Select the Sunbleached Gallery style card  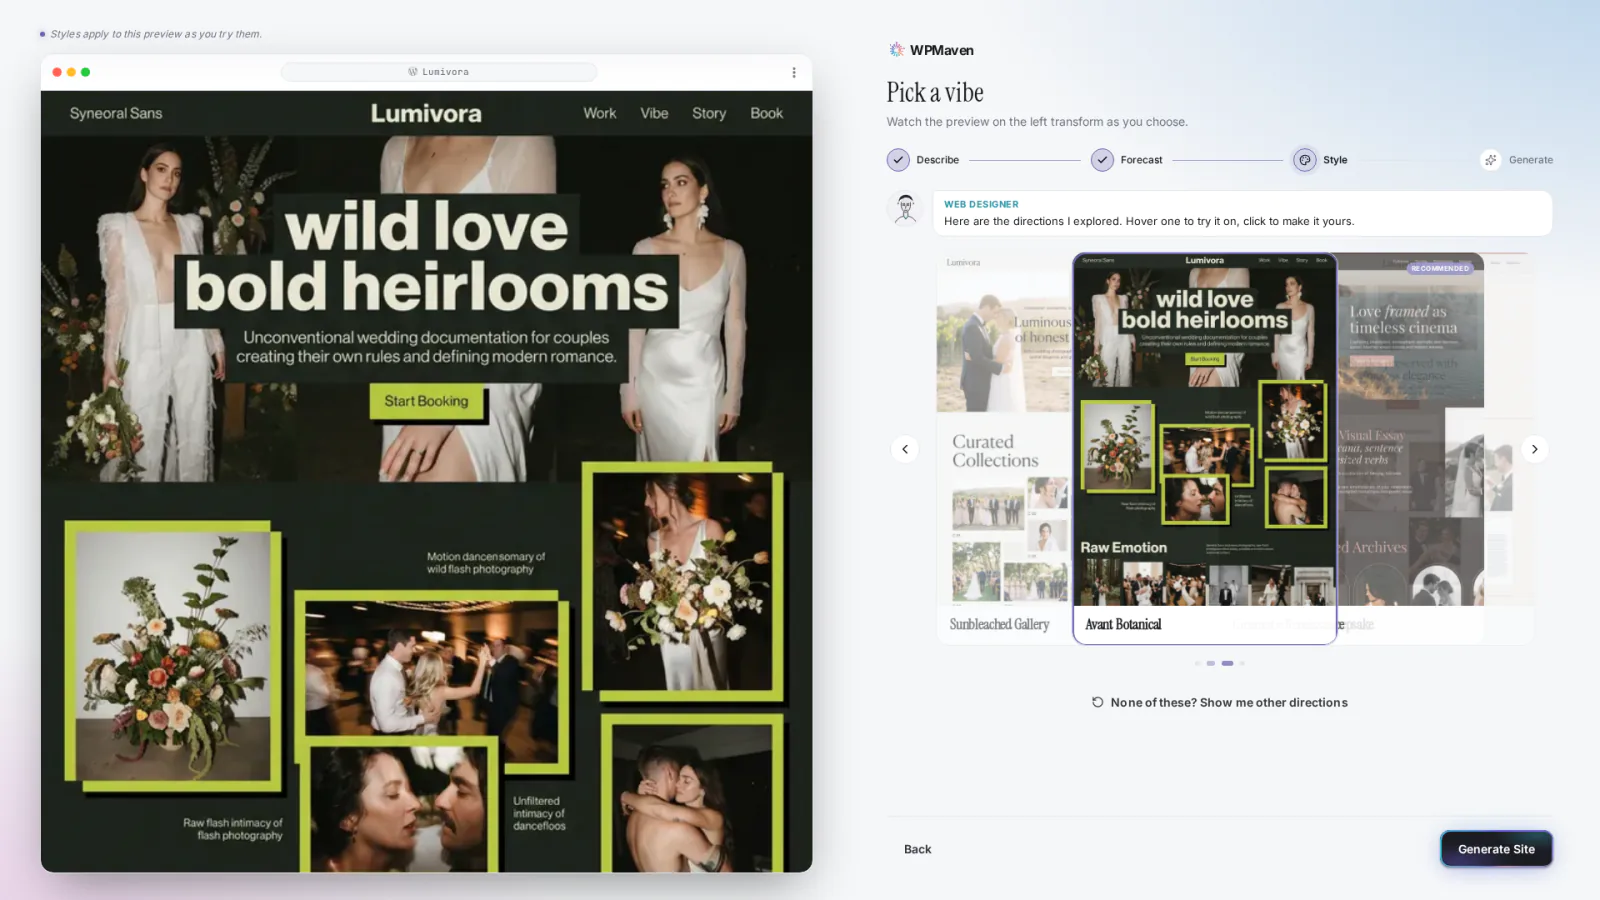pyautogui.click(x=1003, y=449)
